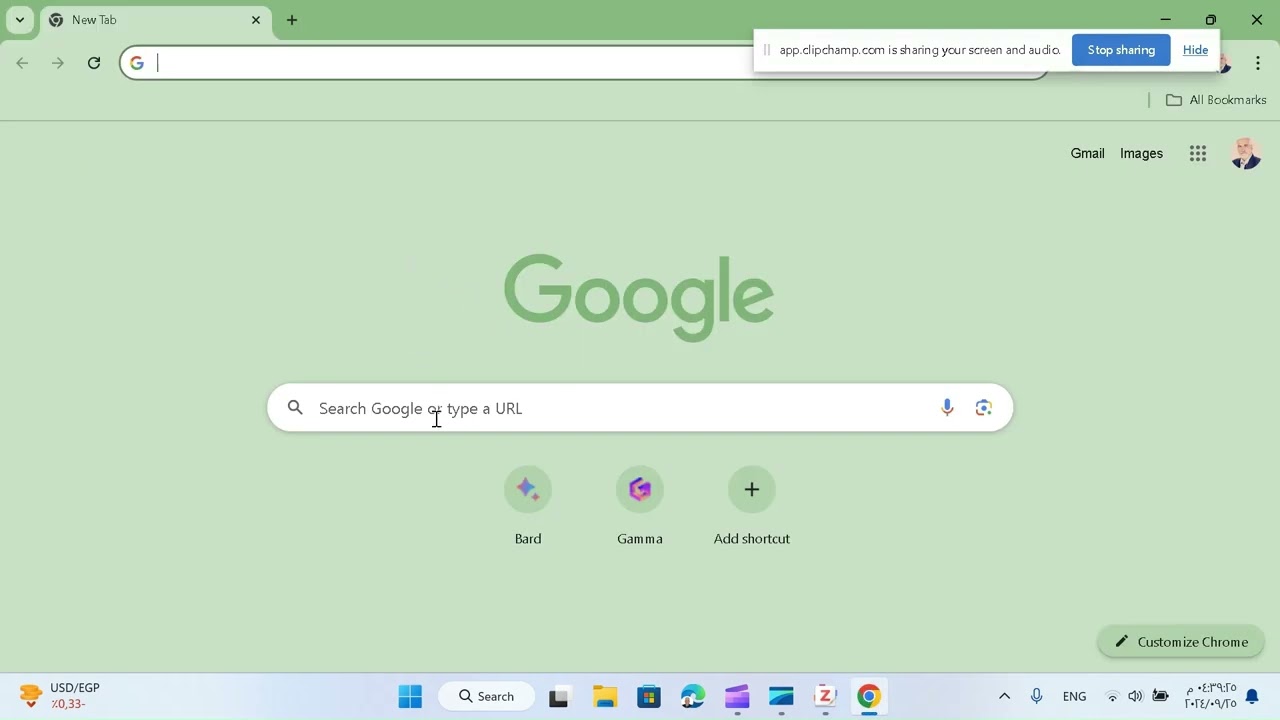Screen dimensions: 1280x720
Task: Open the Bard shortcut
Action: [x=528, y=506]
